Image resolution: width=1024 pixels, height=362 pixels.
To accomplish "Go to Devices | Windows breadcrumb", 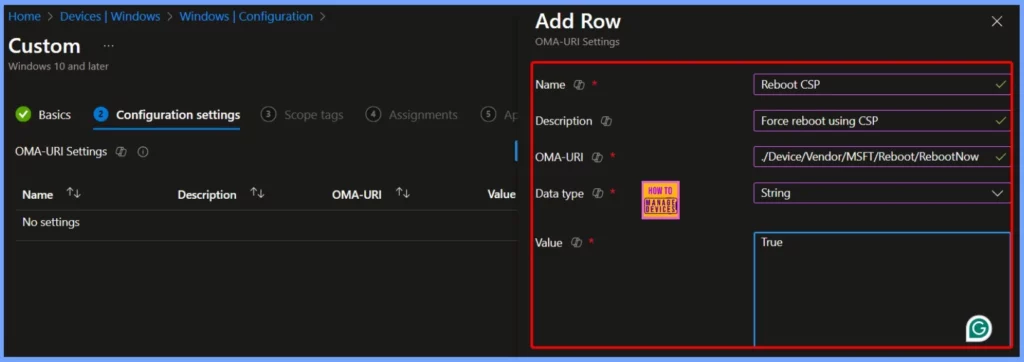I will point(110,17).
